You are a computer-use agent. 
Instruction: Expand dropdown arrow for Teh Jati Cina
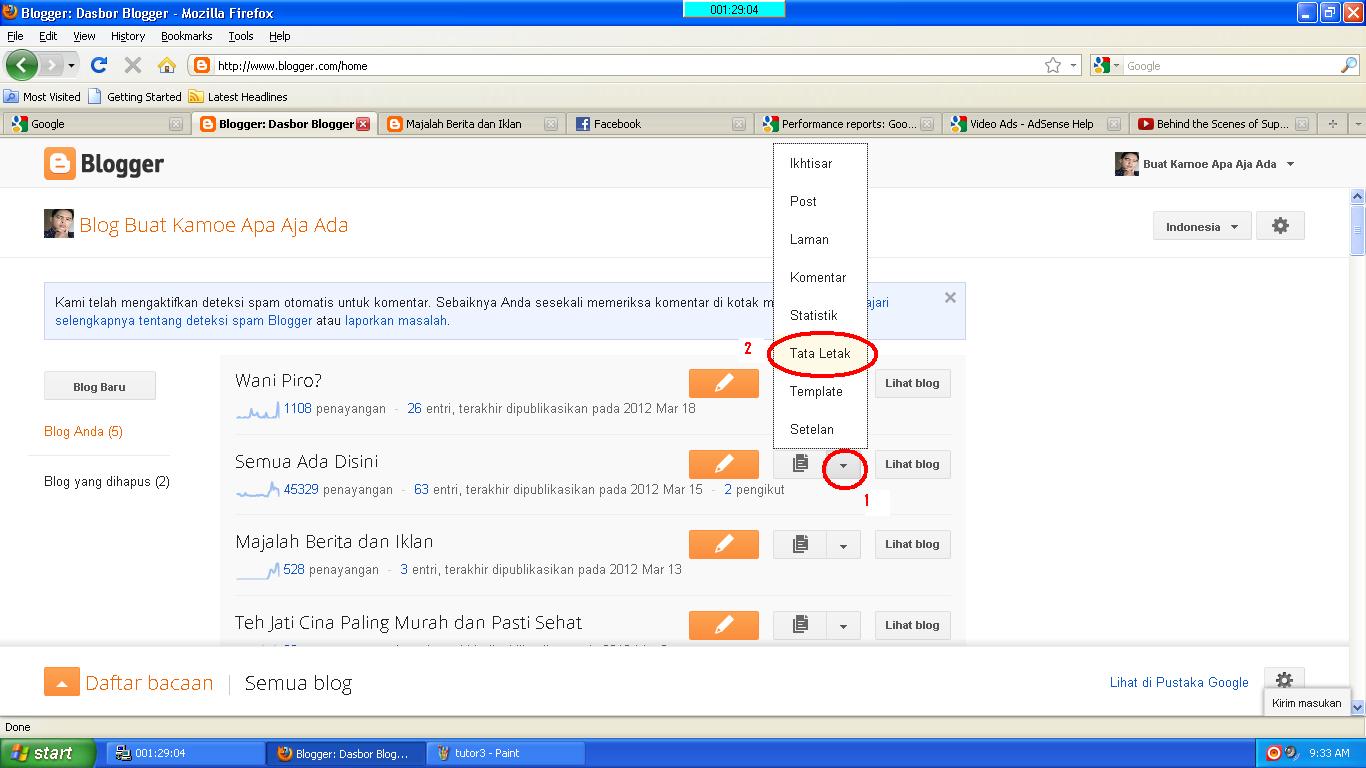pos(843,626)
